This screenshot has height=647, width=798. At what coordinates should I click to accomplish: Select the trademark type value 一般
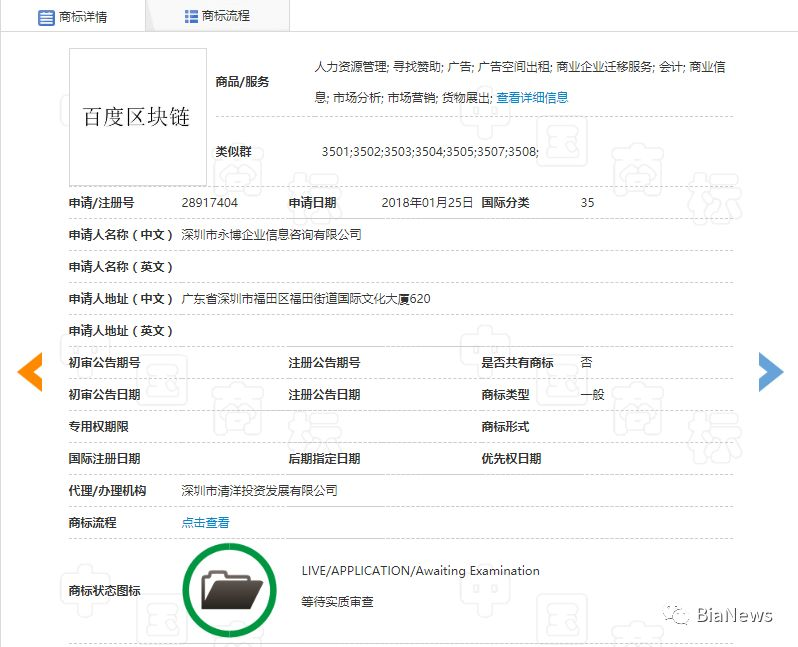coord(592,395)
